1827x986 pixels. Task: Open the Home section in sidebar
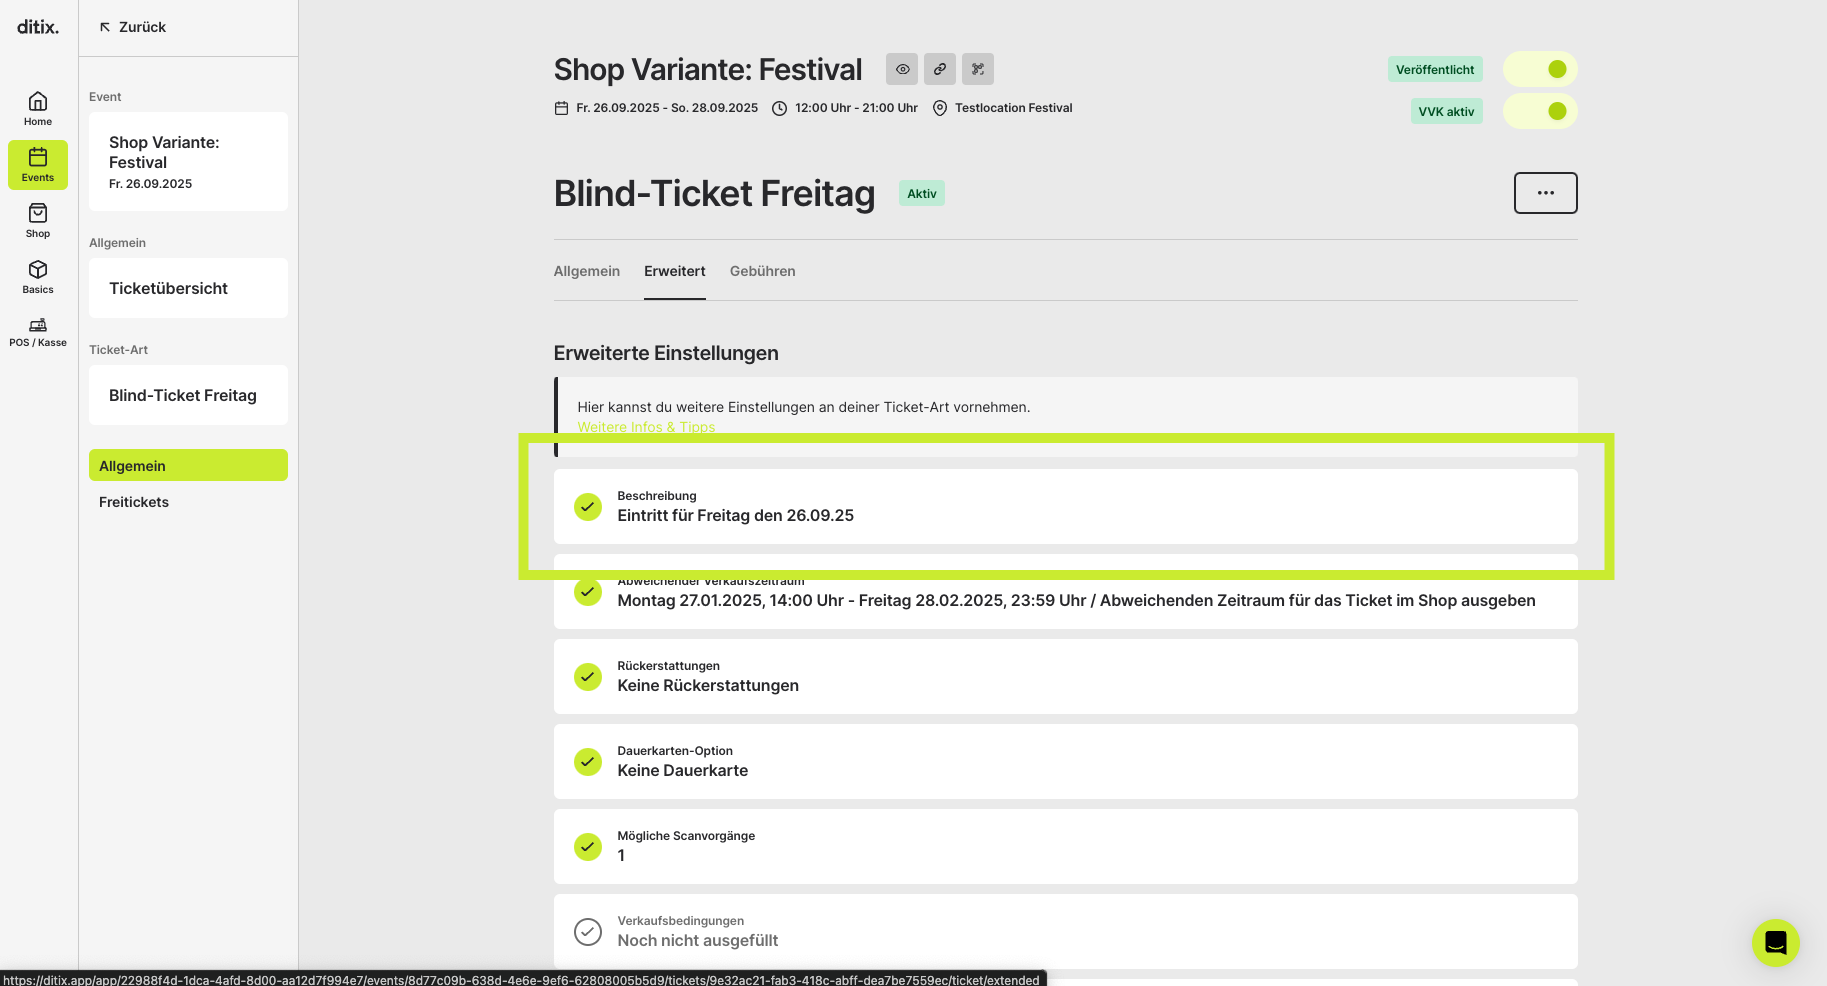pyautogui.click(x=38, y=109)
